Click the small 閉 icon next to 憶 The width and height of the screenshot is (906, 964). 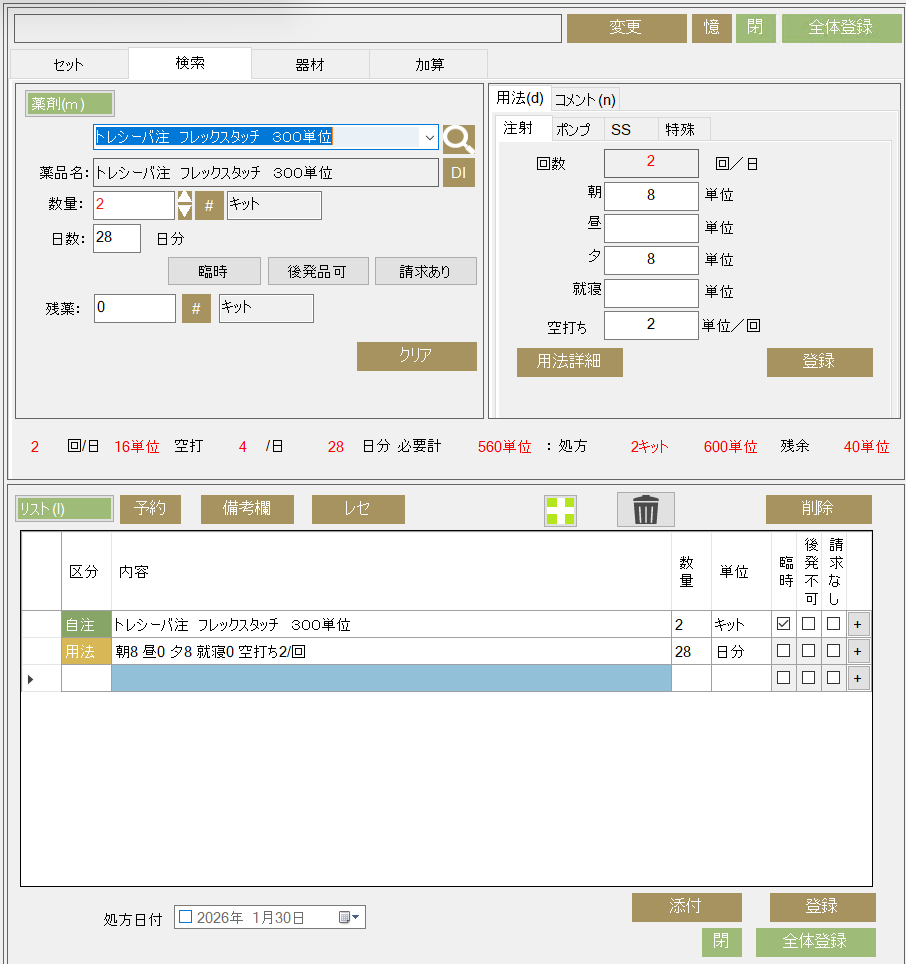[755, 28]
